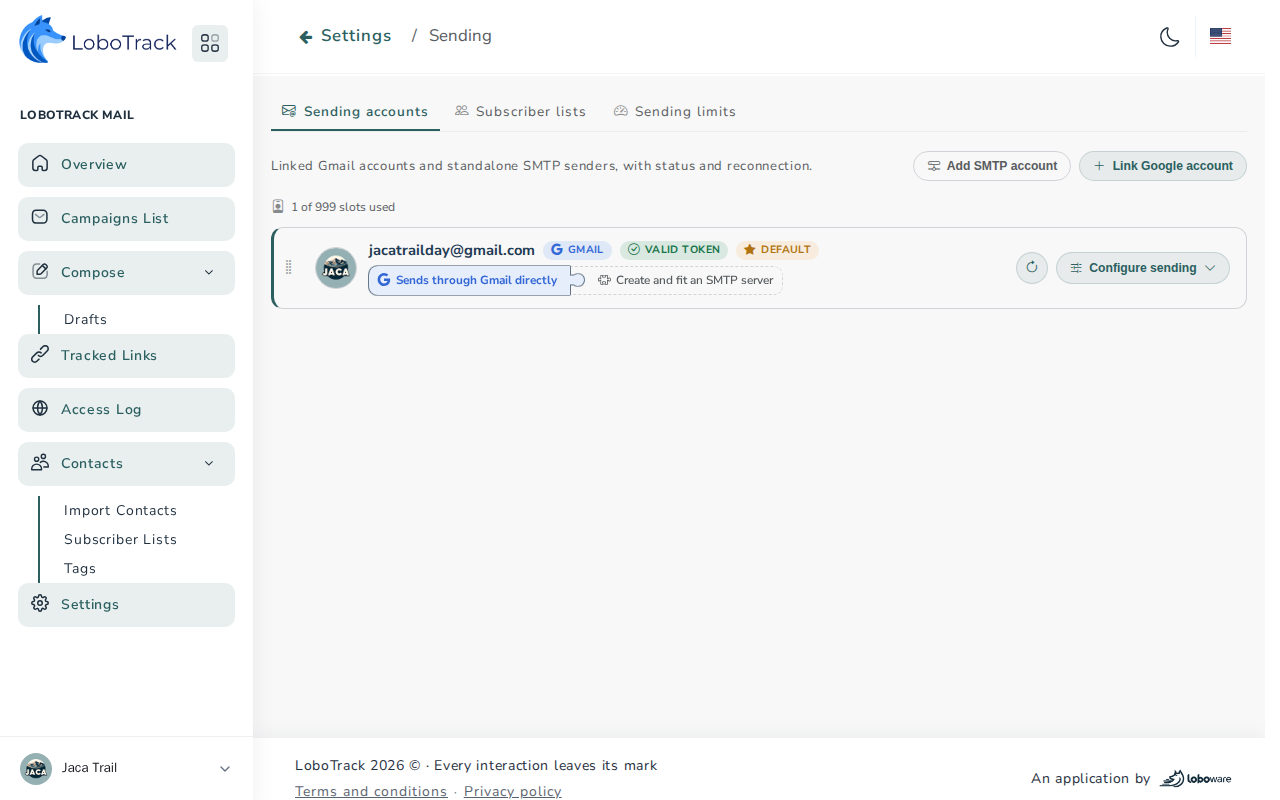Open Settings from the sidebar
The height and width of the screenshot is (800, 1280).
(126, 604)
